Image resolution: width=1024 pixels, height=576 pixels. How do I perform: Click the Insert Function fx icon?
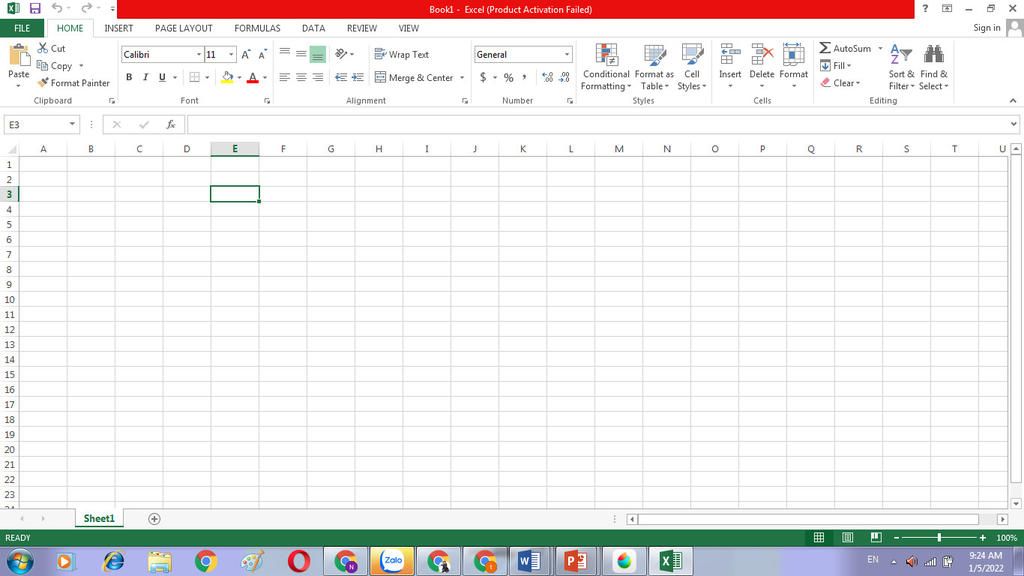(x=171, y=125)
